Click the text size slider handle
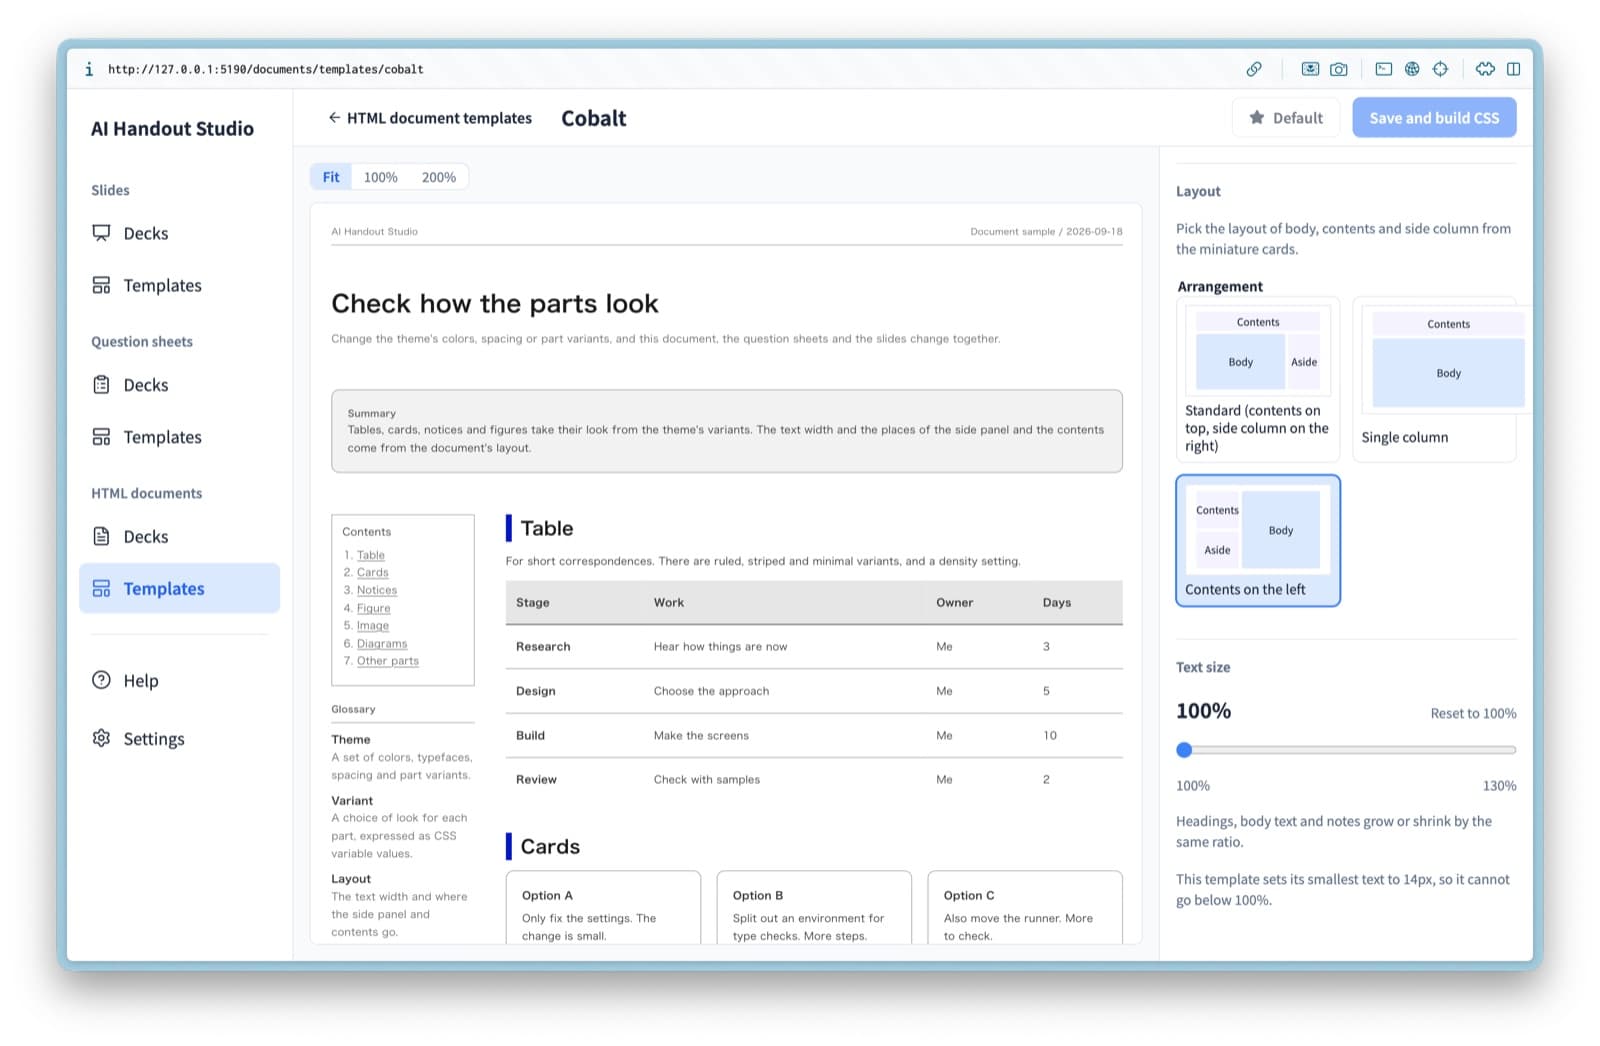The width and height of the screenshot is (1600, 1046). tap(1185, 750)
